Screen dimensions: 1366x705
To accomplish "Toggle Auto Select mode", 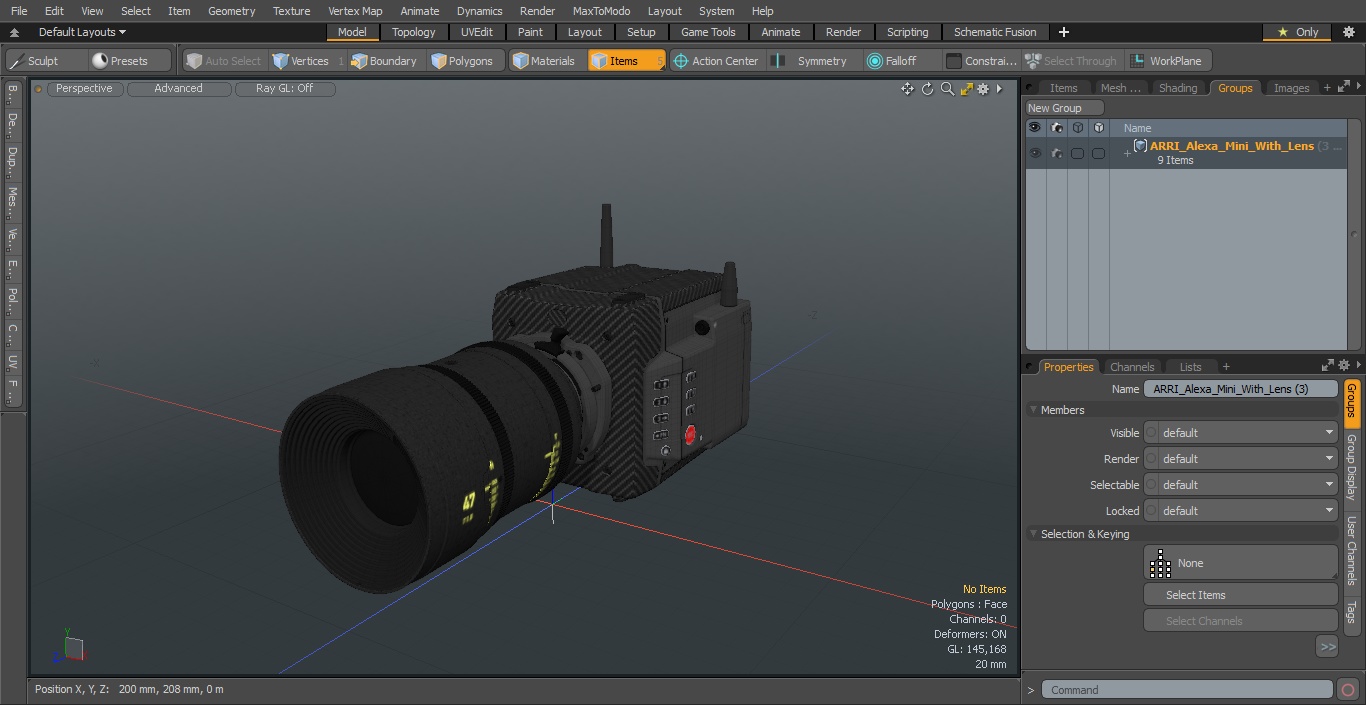I will click(224, 61).
